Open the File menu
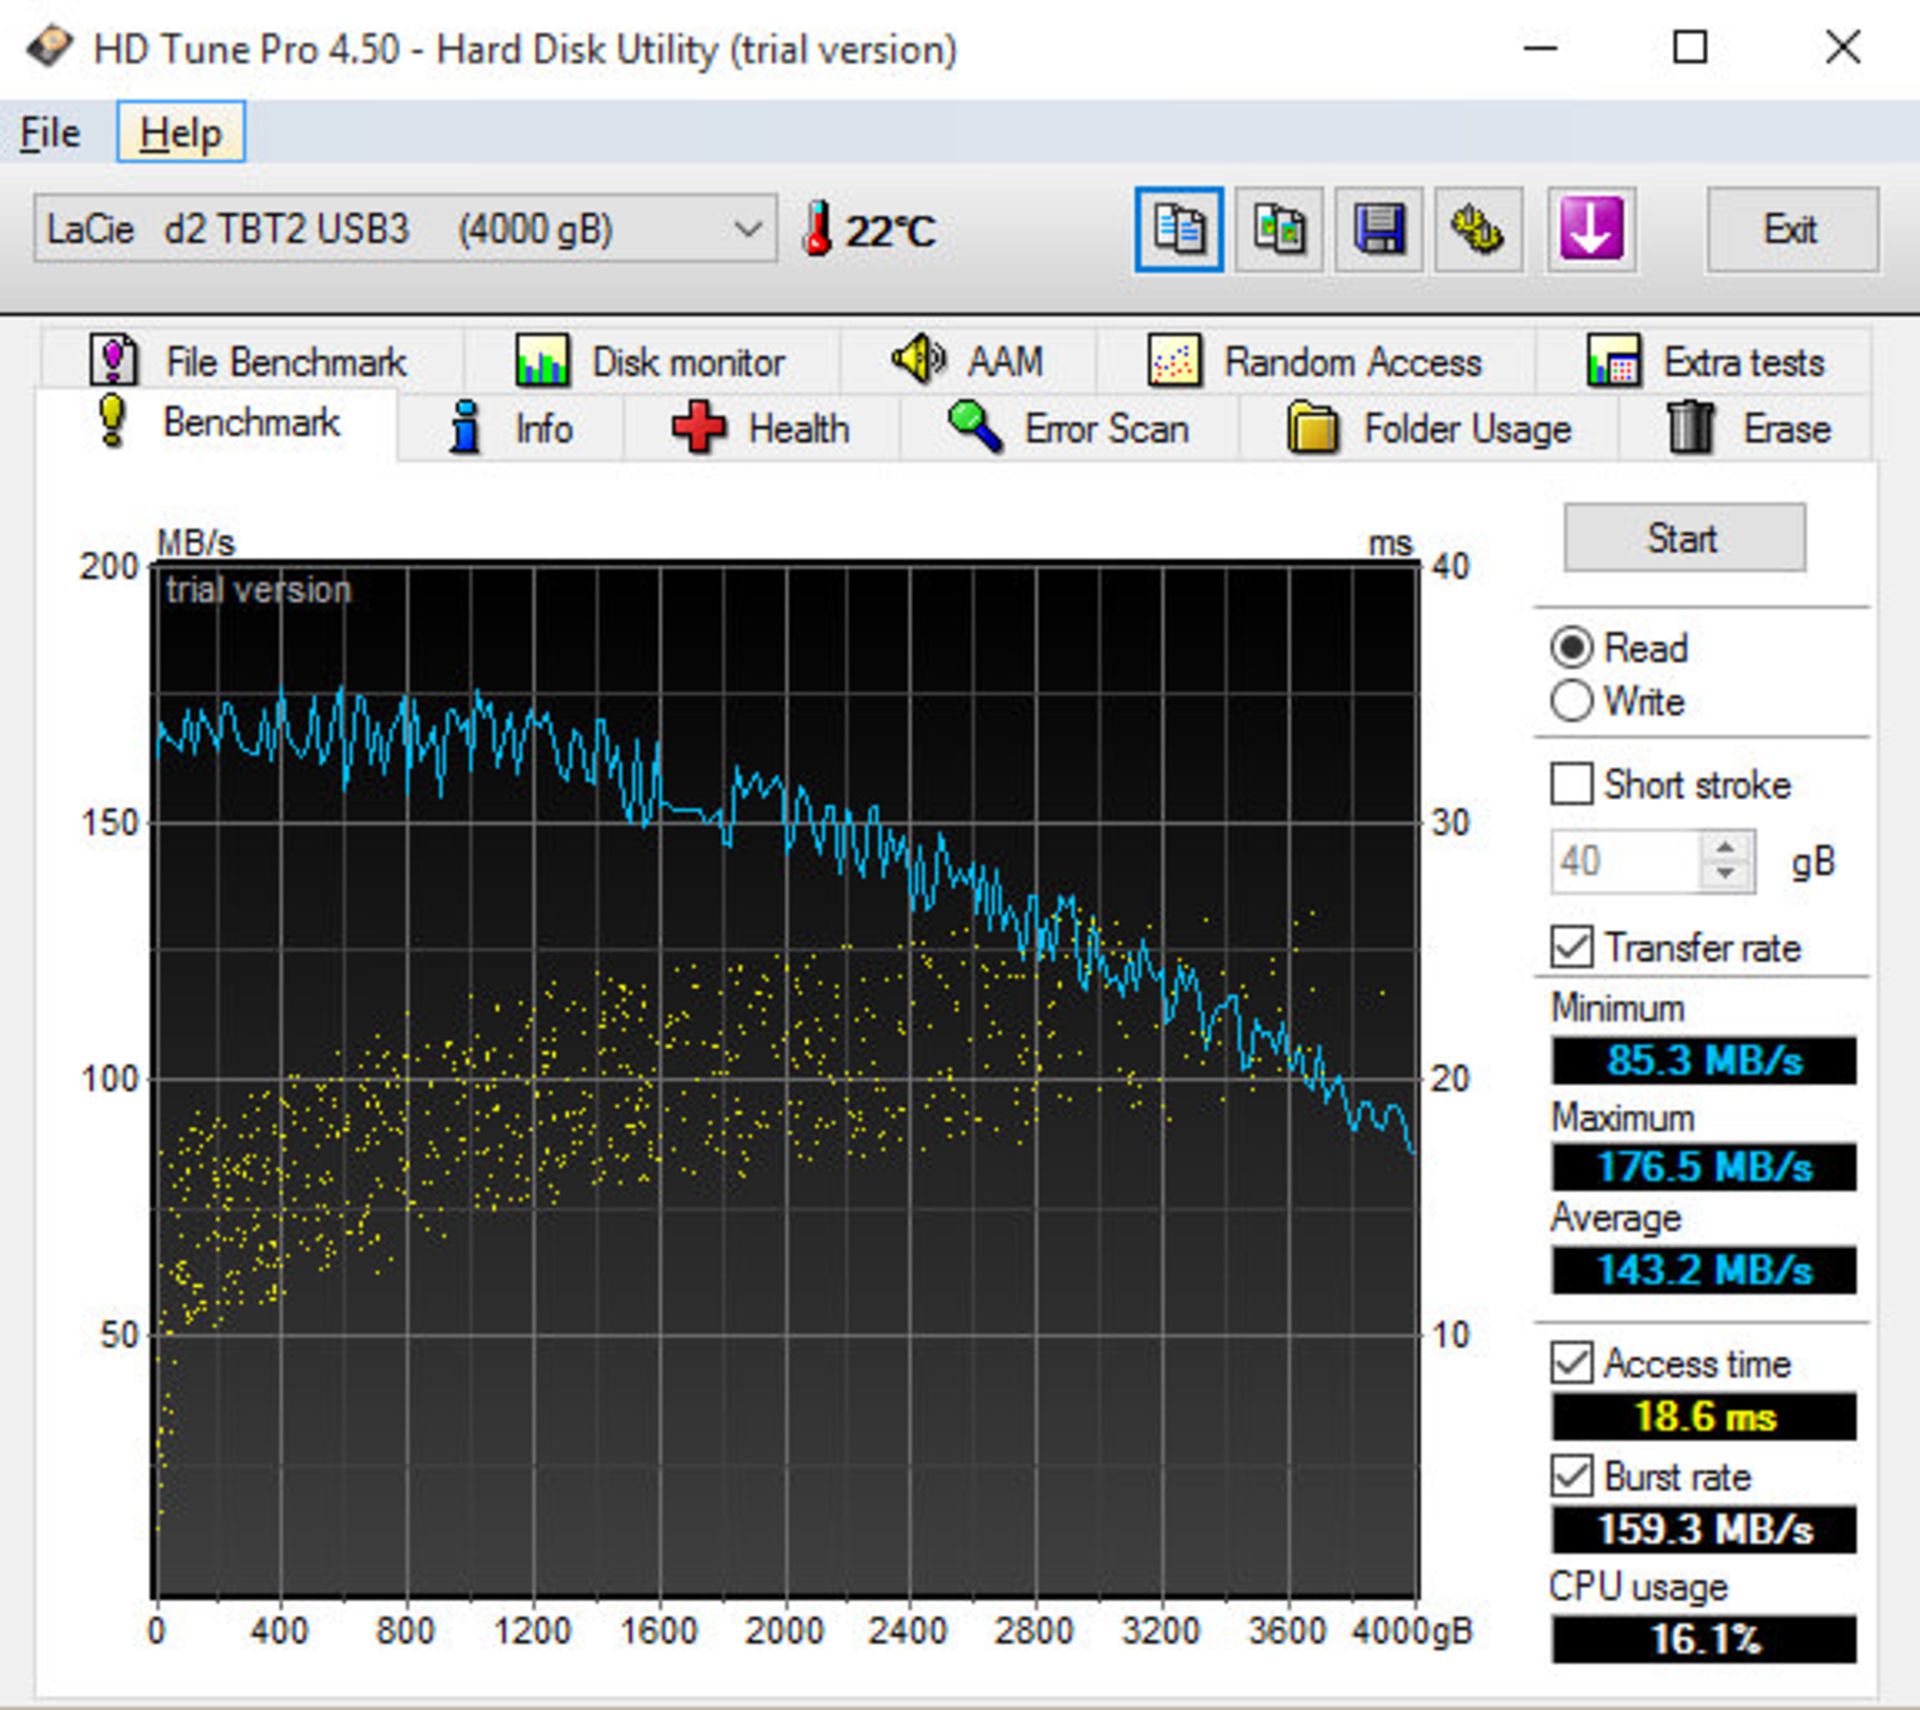 [48, 131]
